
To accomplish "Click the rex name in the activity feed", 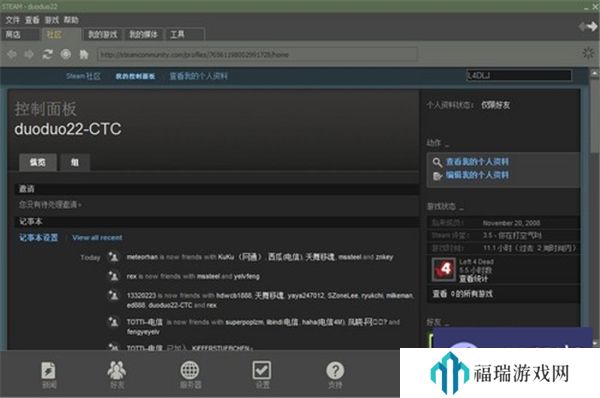I will coord(132,276).
